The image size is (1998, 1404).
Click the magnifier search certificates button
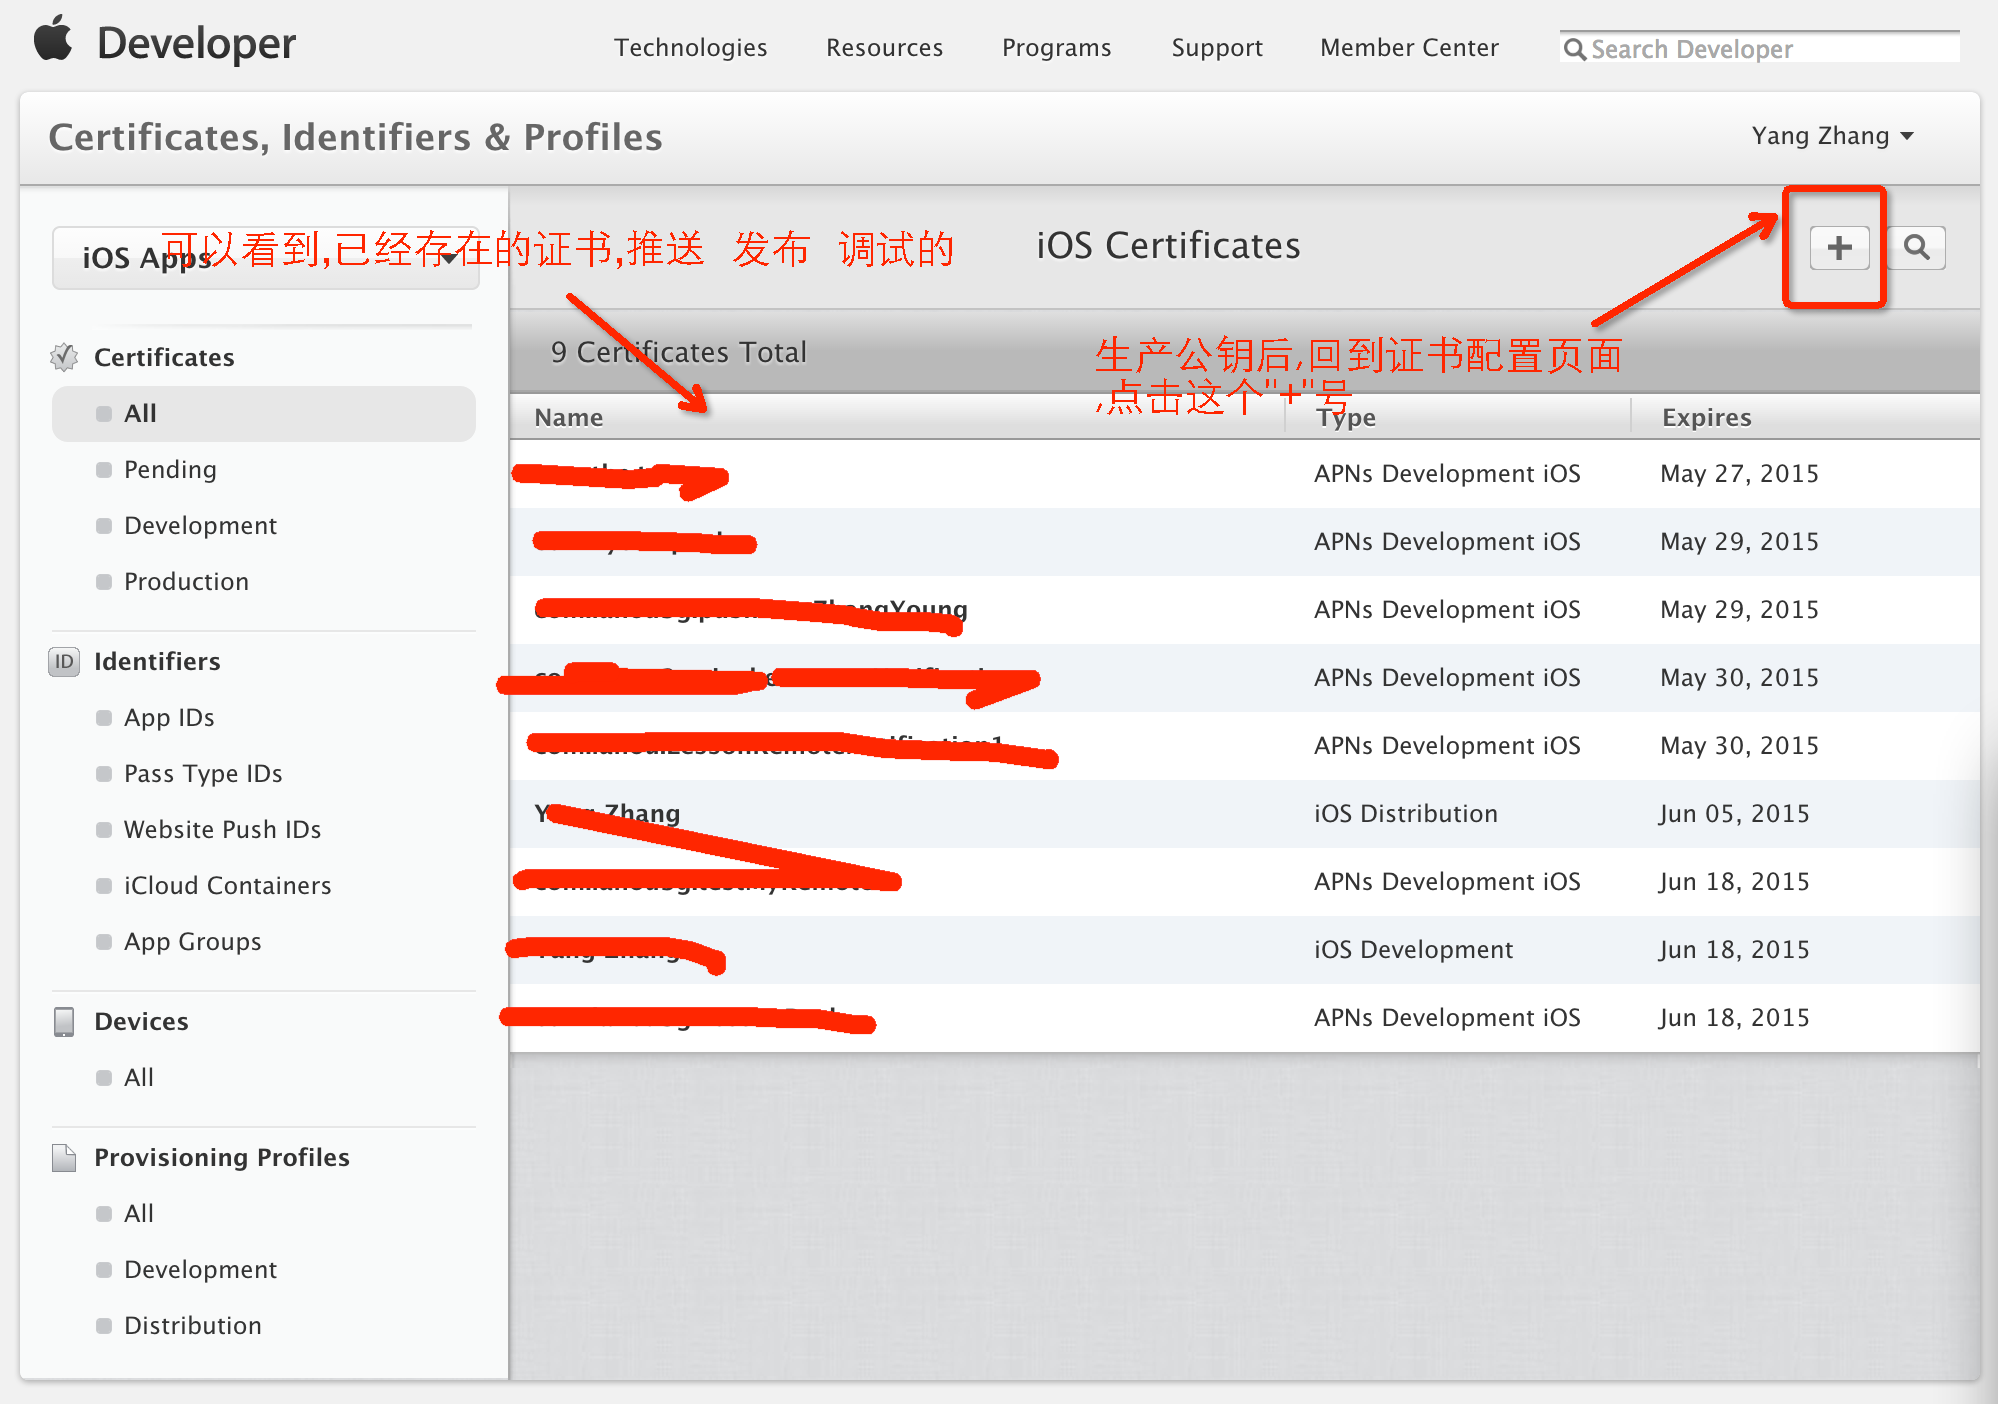point(1916,247)
